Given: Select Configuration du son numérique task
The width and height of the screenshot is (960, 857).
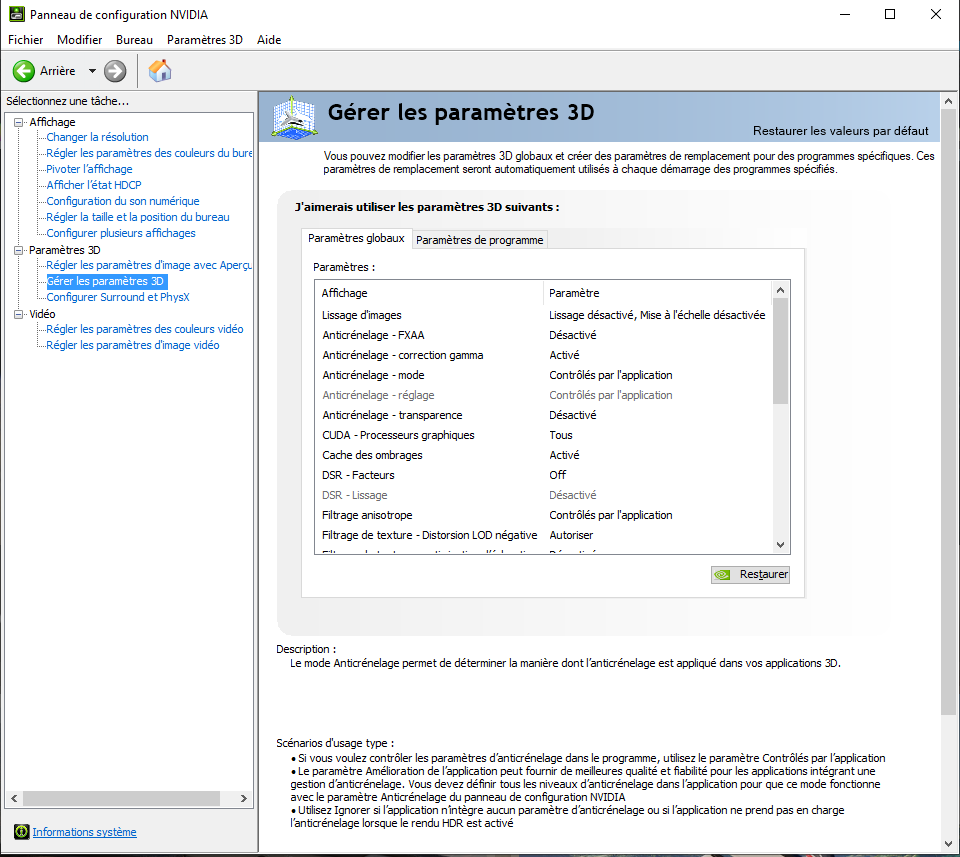Looking at the screenshot, I should point(122,201).
